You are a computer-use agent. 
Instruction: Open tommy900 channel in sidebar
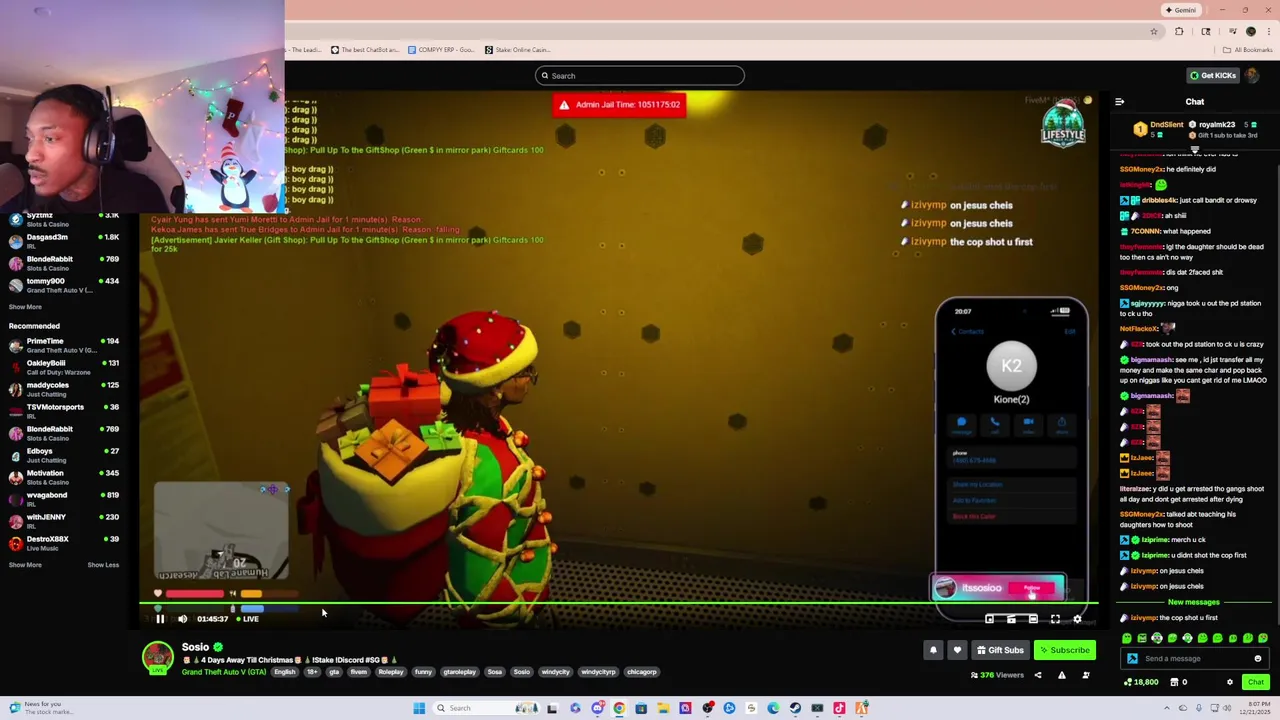63,285
